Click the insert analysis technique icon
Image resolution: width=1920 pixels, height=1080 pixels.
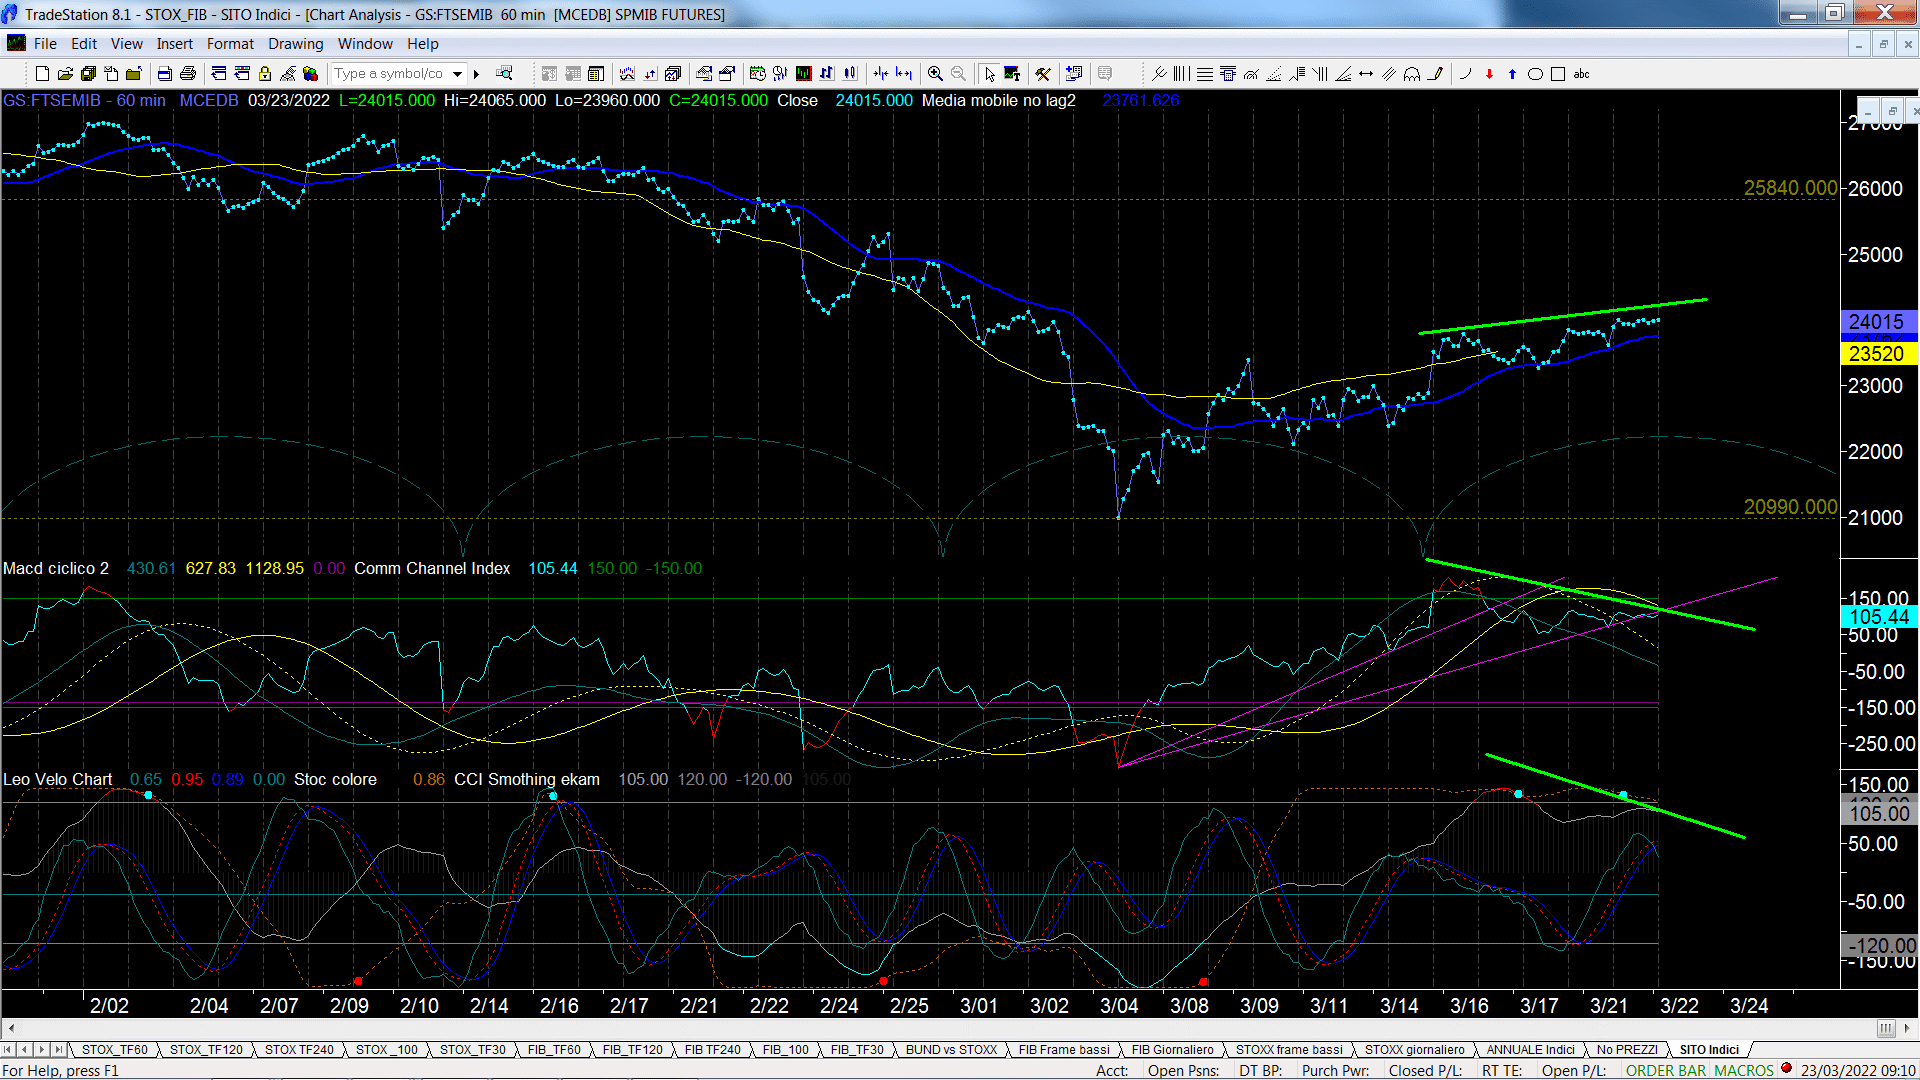coord(626,74)
